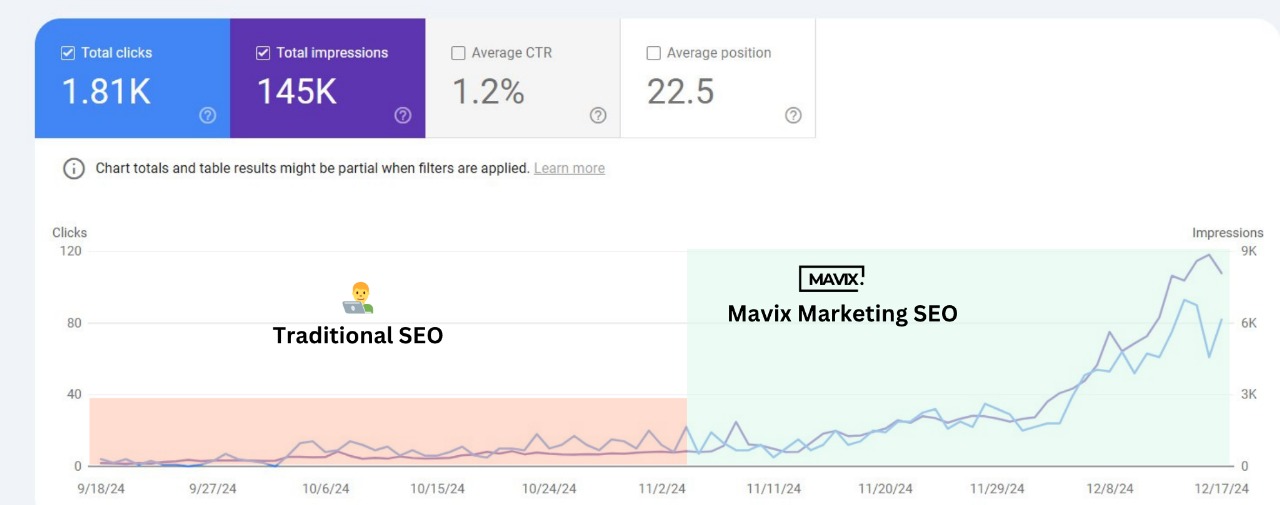Image resolution: width=1280 pixels, height=505 pixels.
Task: Click the 11/2/24 date on the axis
Action: (x=661, y=489)
